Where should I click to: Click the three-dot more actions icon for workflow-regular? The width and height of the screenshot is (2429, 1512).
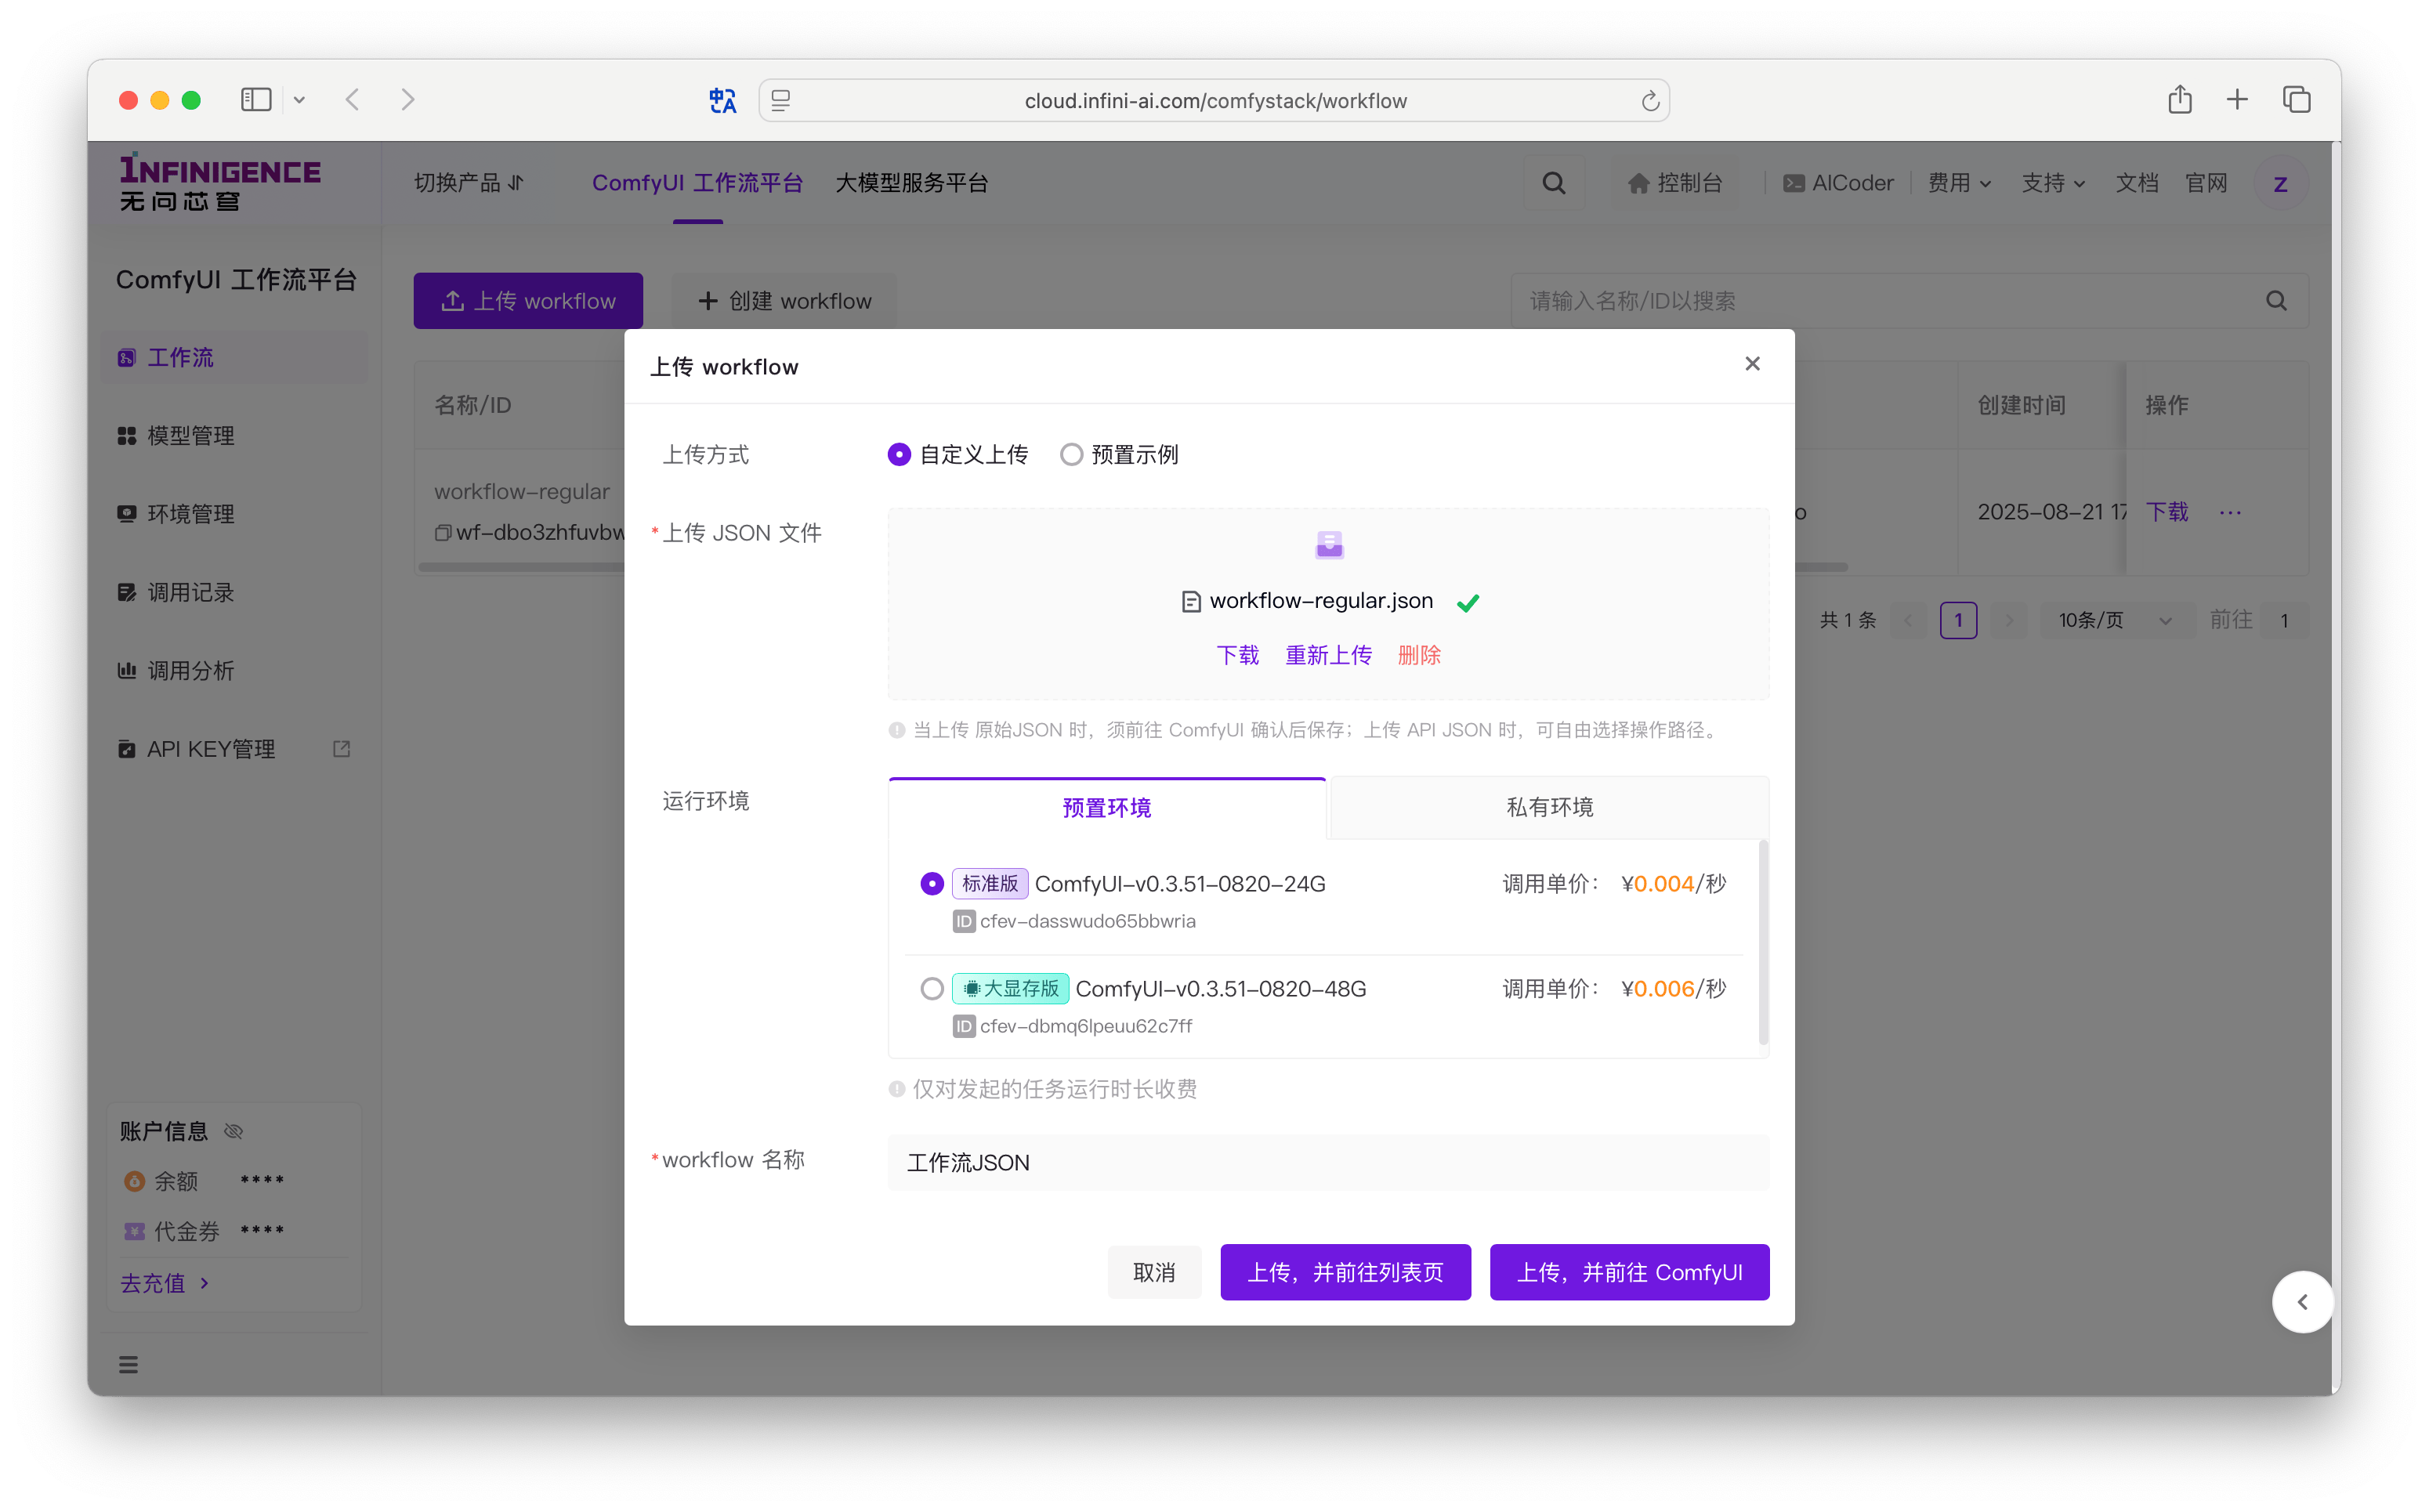[x=2230, y=512]
